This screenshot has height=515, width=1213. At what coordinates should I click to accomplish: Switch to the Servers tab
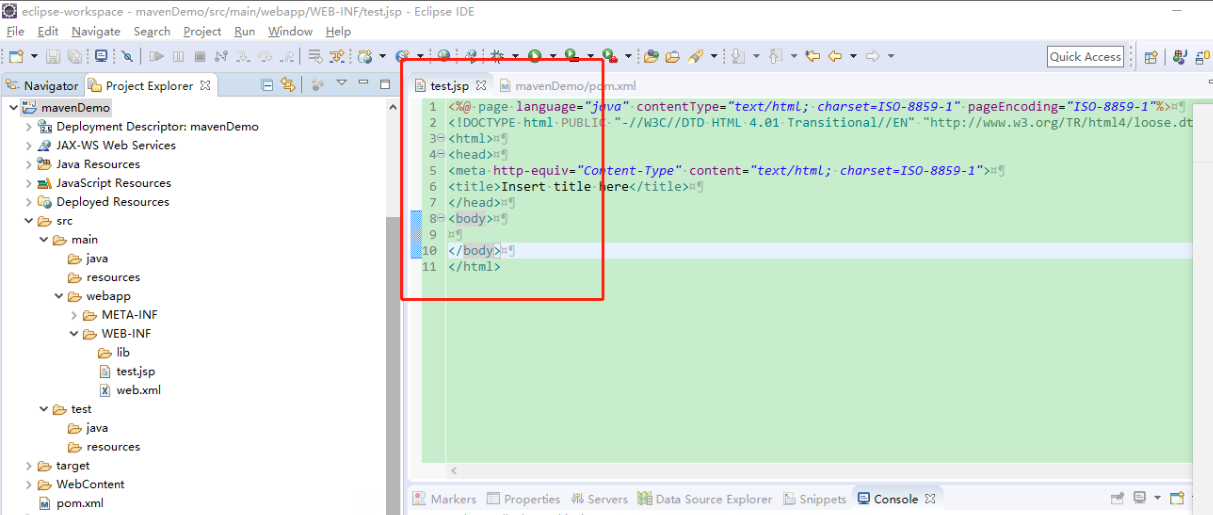[599, 499]
